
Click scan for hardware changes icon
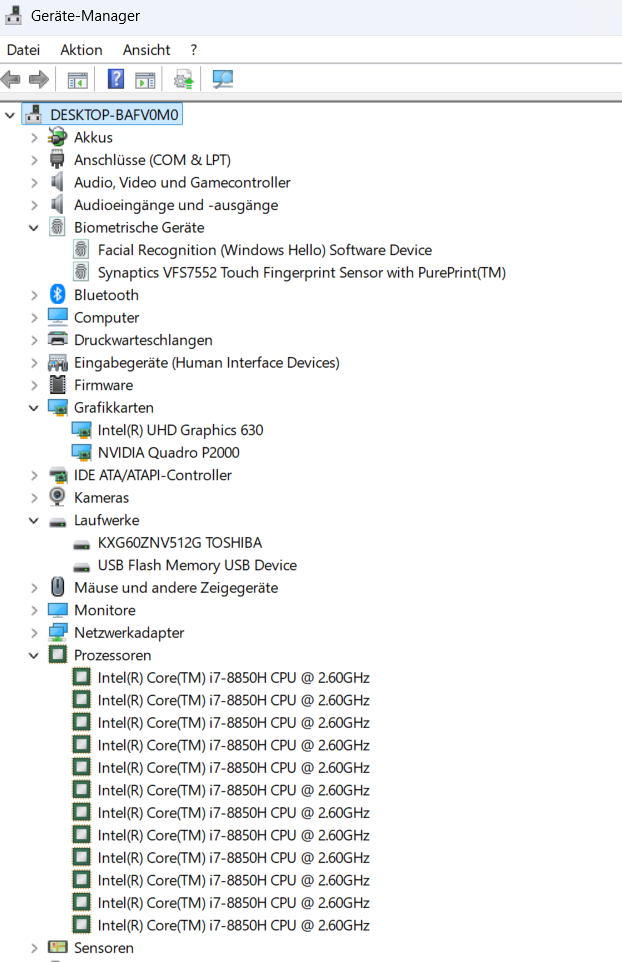(x=222, y=79)
